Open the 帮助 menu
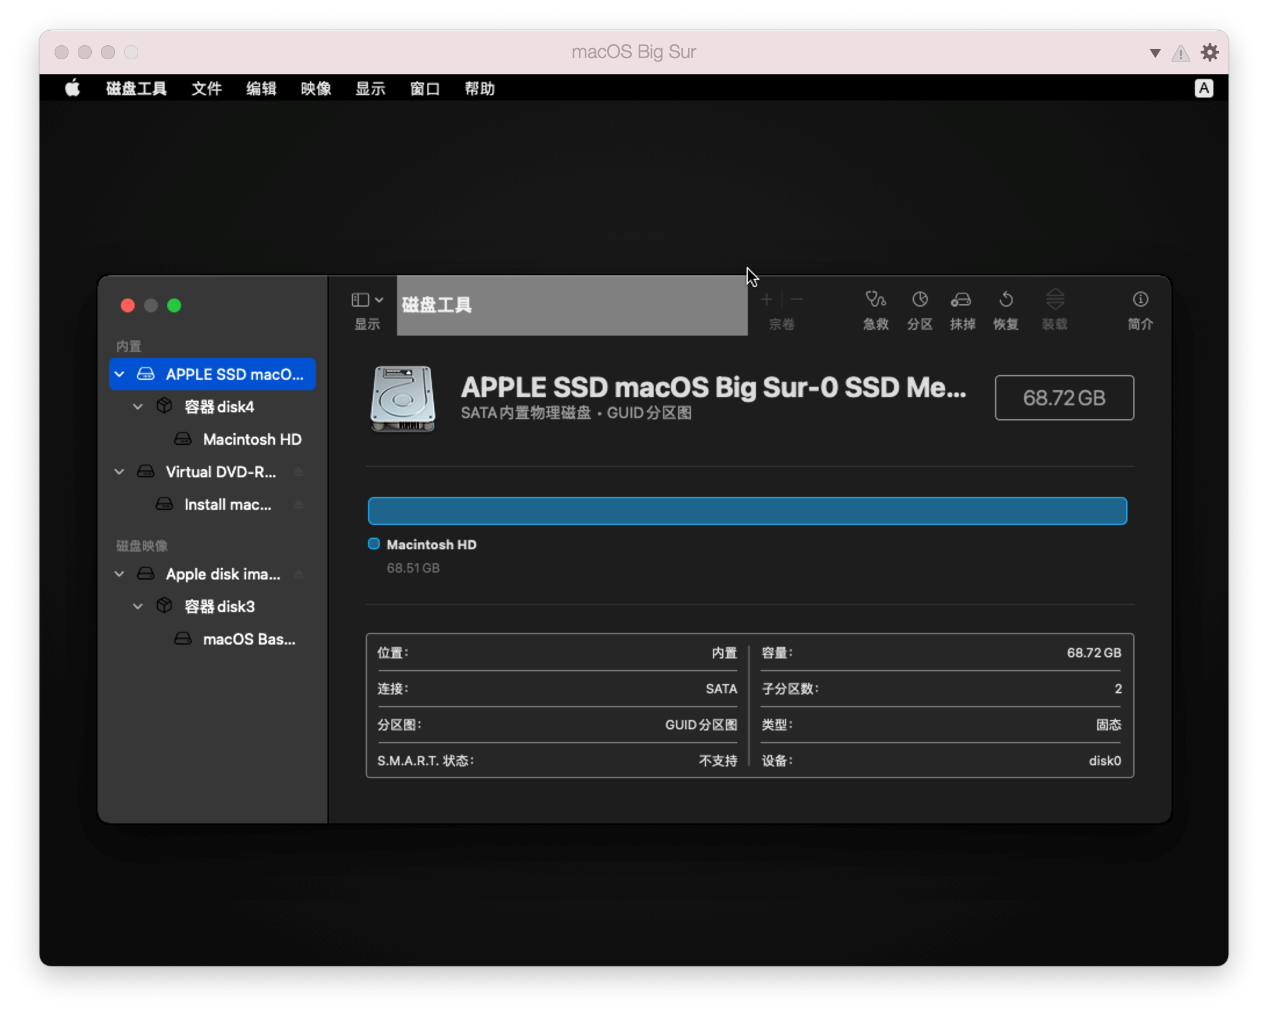1268x1015 pixels. point(479,88)
